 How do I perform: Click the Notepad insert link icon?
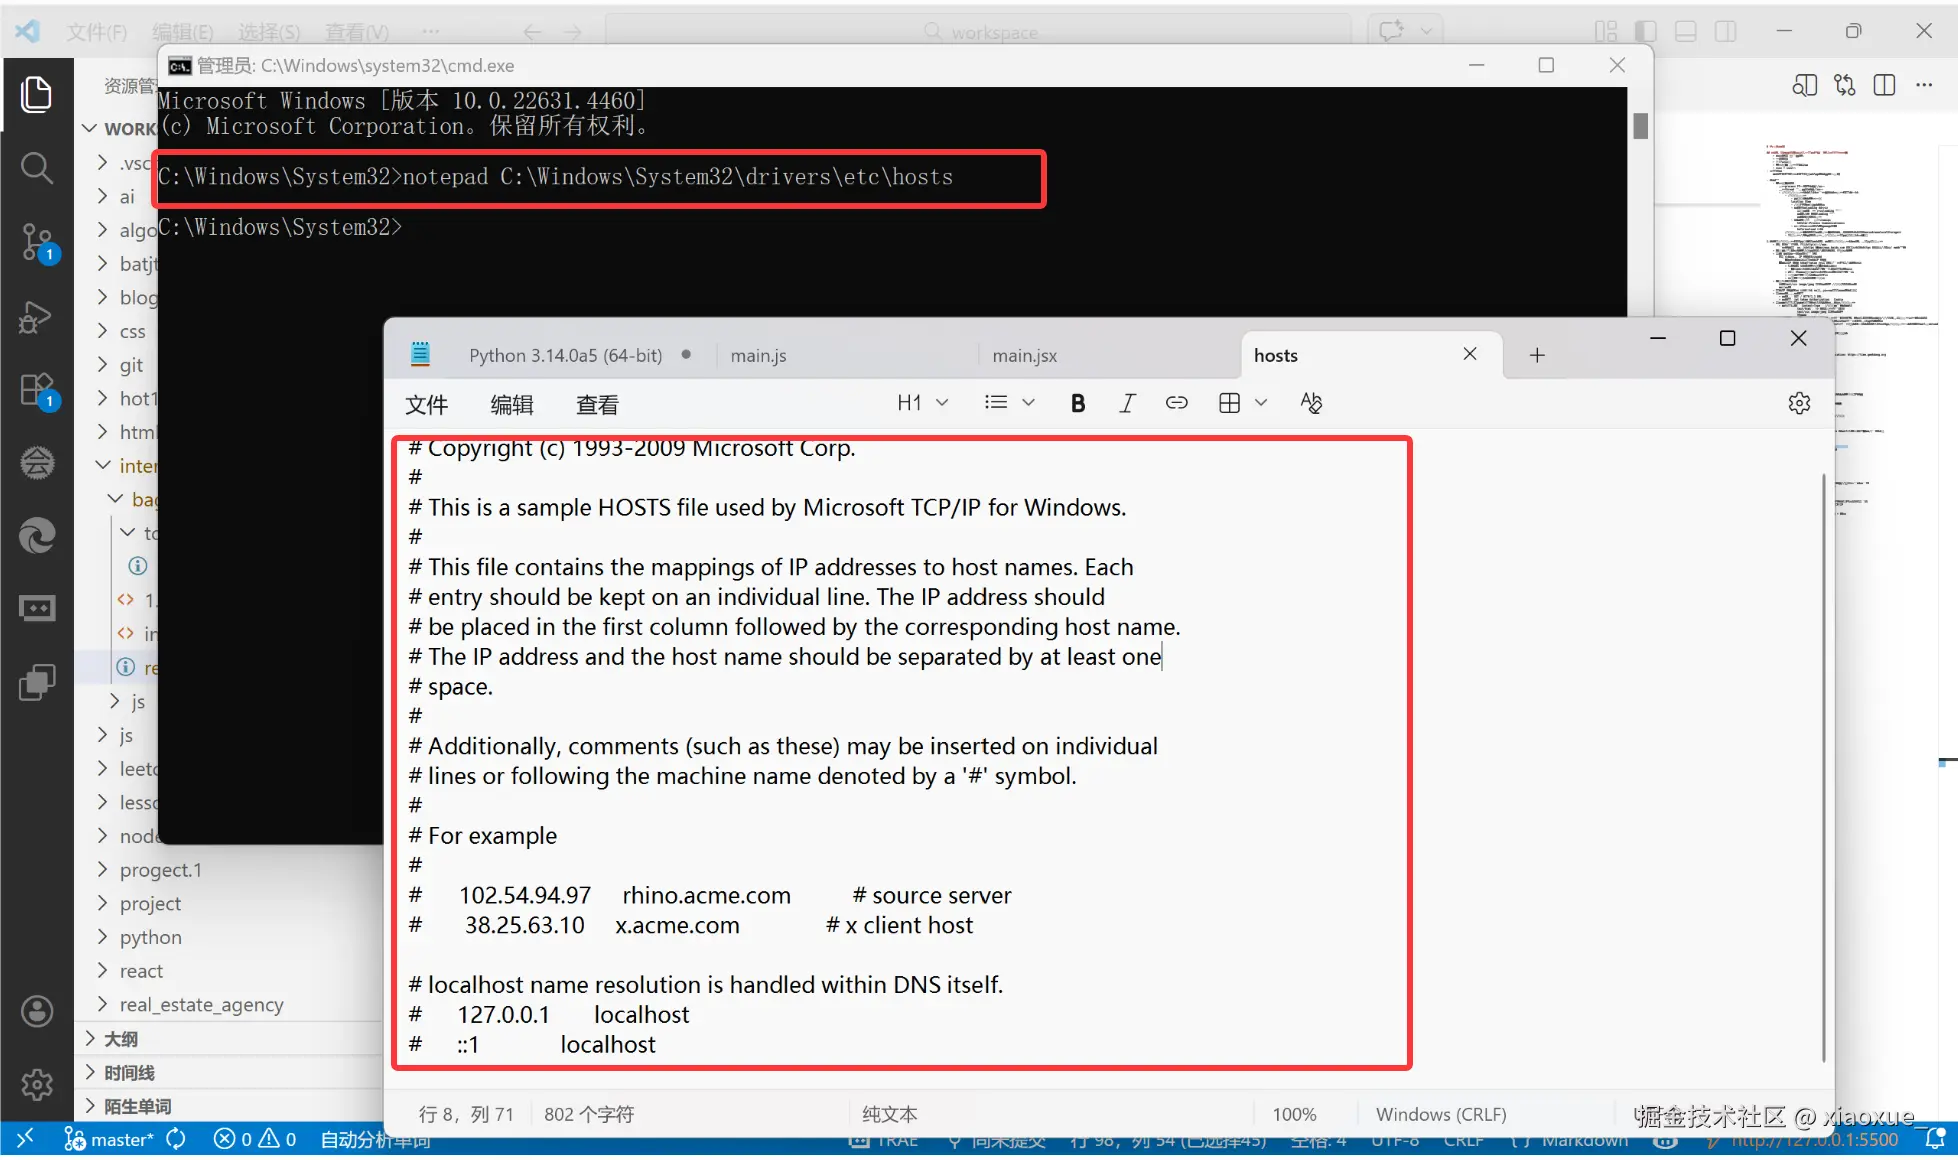[x=1176, y=403]
